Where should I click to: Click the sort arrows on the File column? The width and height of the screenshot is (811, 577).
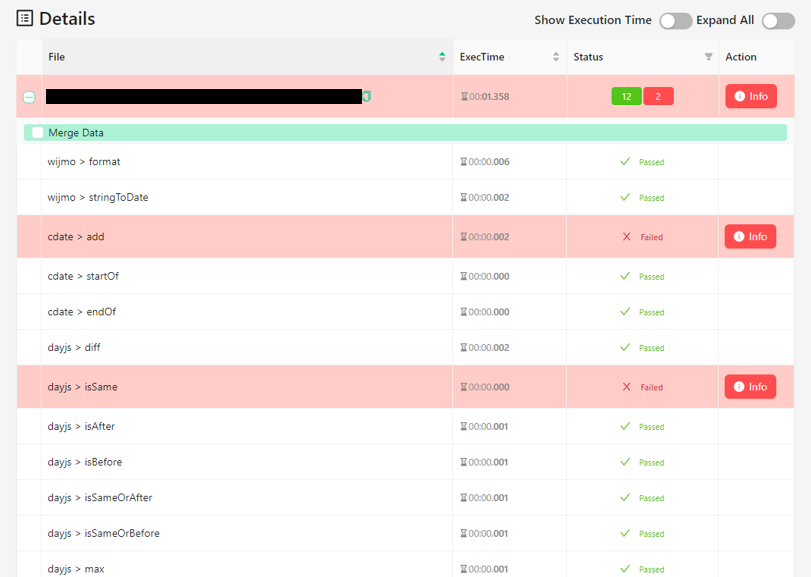coord(441,57)
